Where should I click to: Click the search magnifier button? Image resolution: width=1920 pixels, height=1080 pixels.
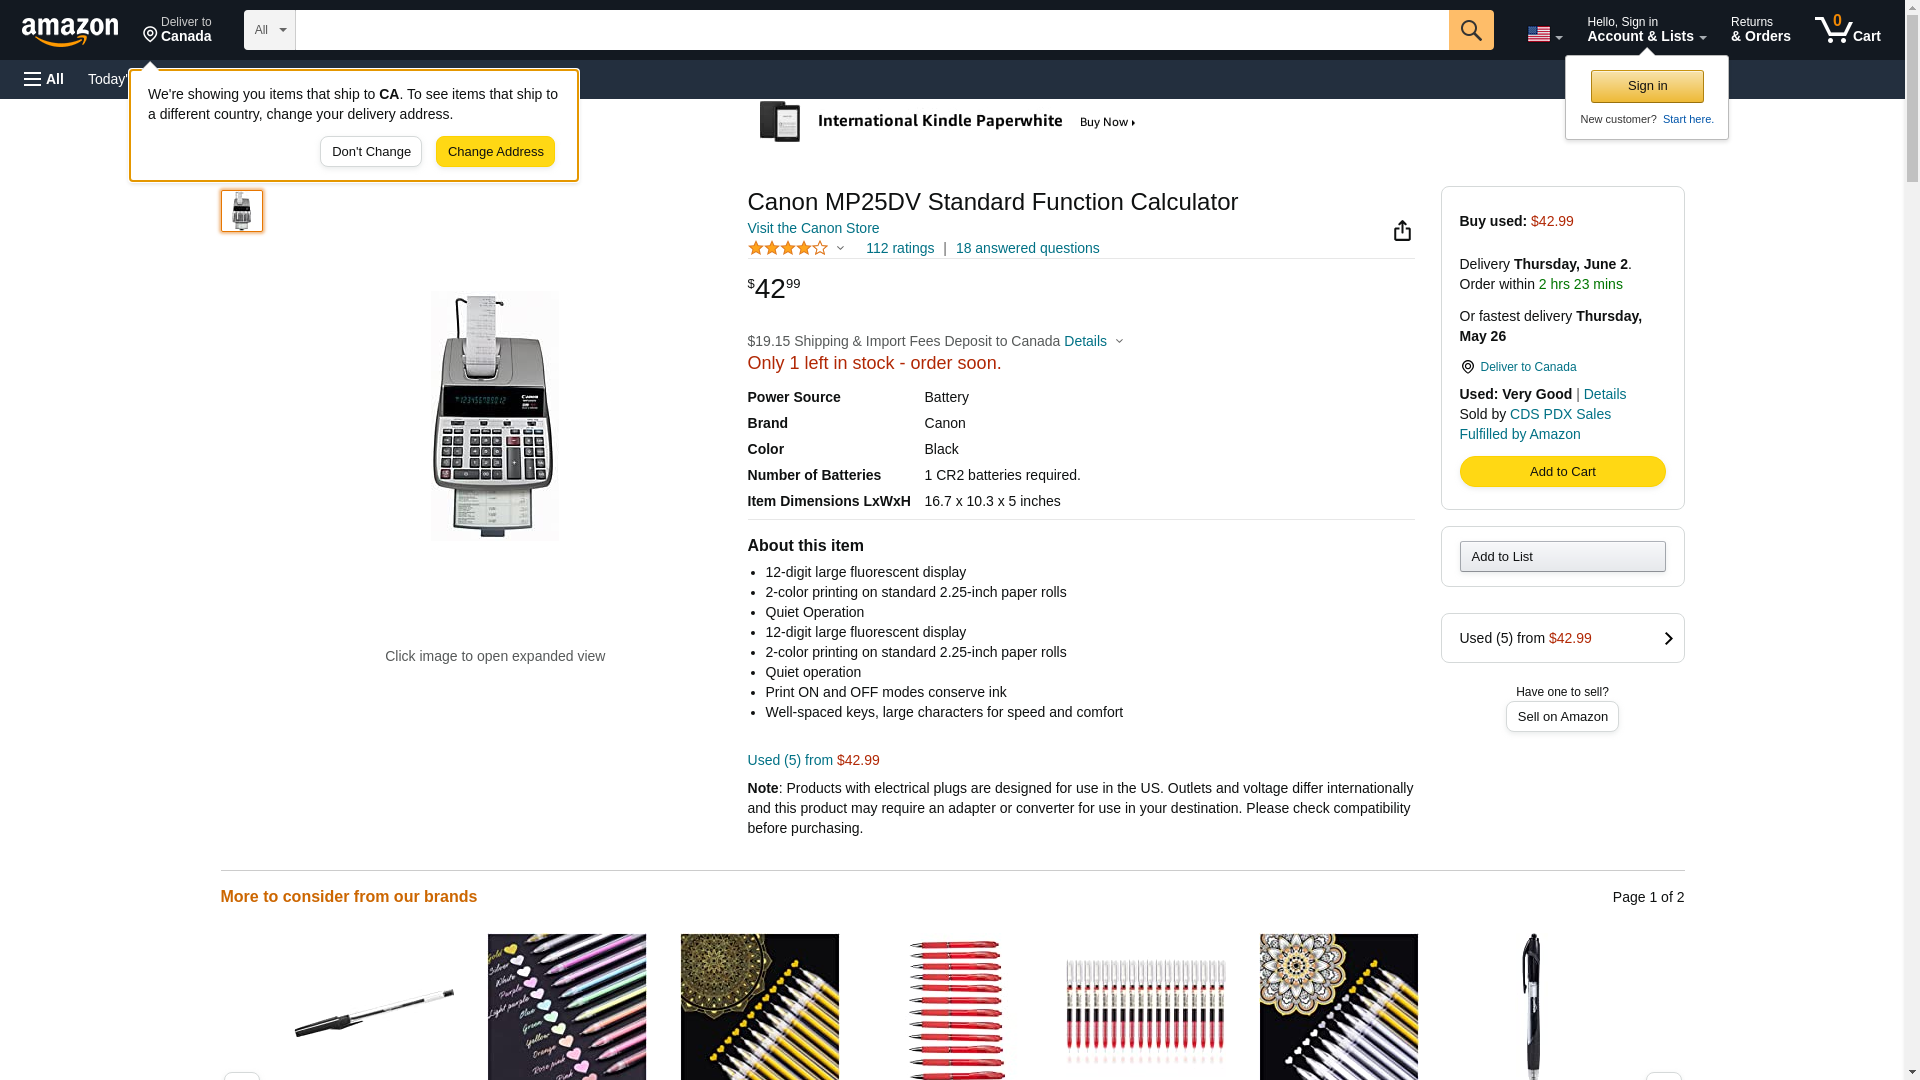pos(1470,30)
